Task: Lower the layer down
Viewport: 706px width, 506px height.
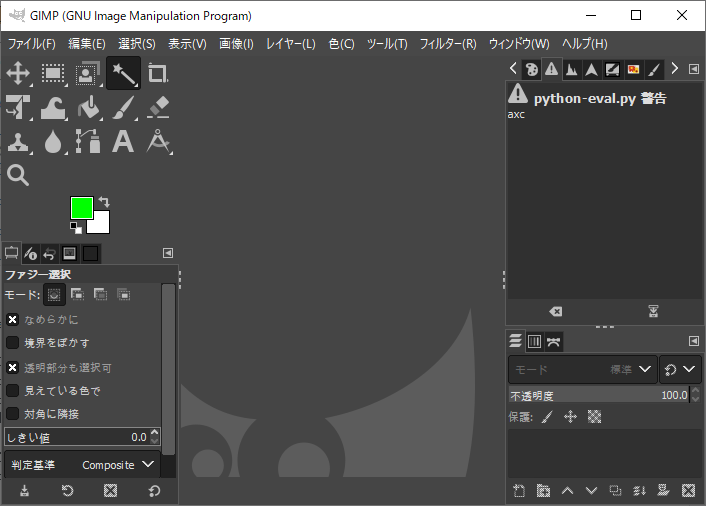Action: (591, 491)
